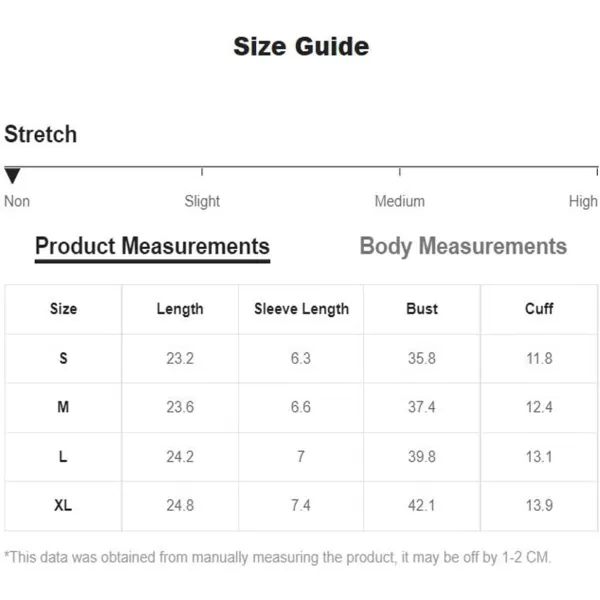Click the Sleeve Length column header

click(302, 309)
